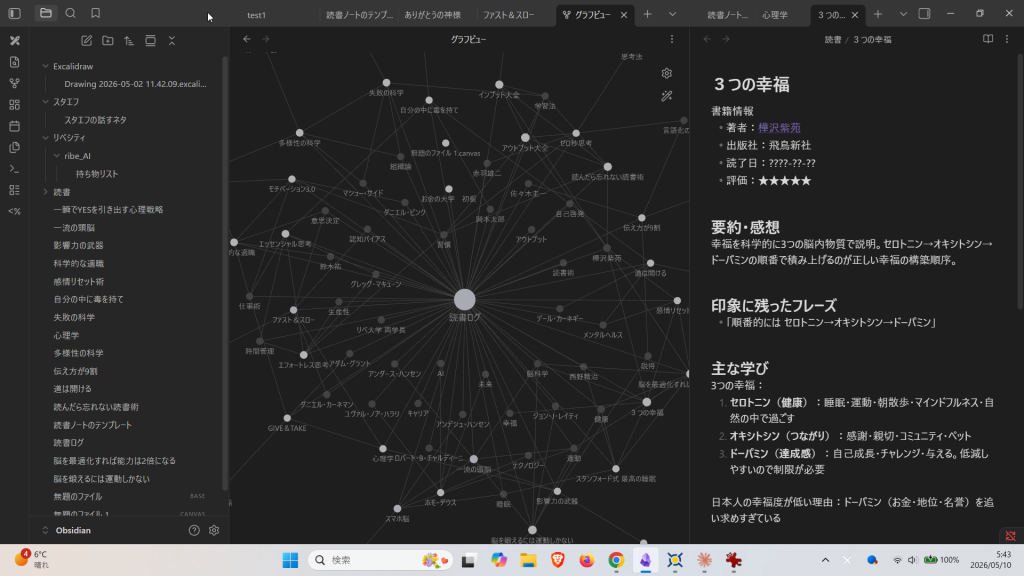Click the graph animation wand icon
This screenshot has height=576, width=1024.
tap(667, 96)
